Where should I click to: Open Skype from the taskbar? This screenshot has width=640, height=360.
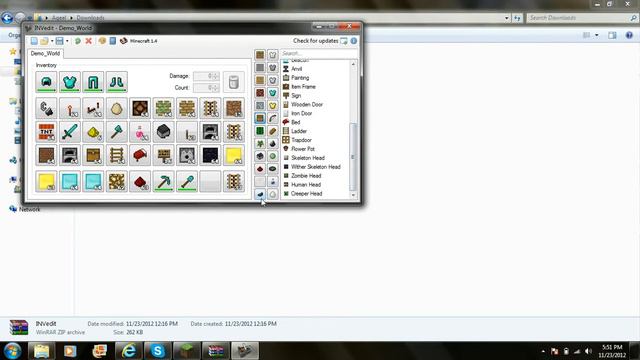158,351
